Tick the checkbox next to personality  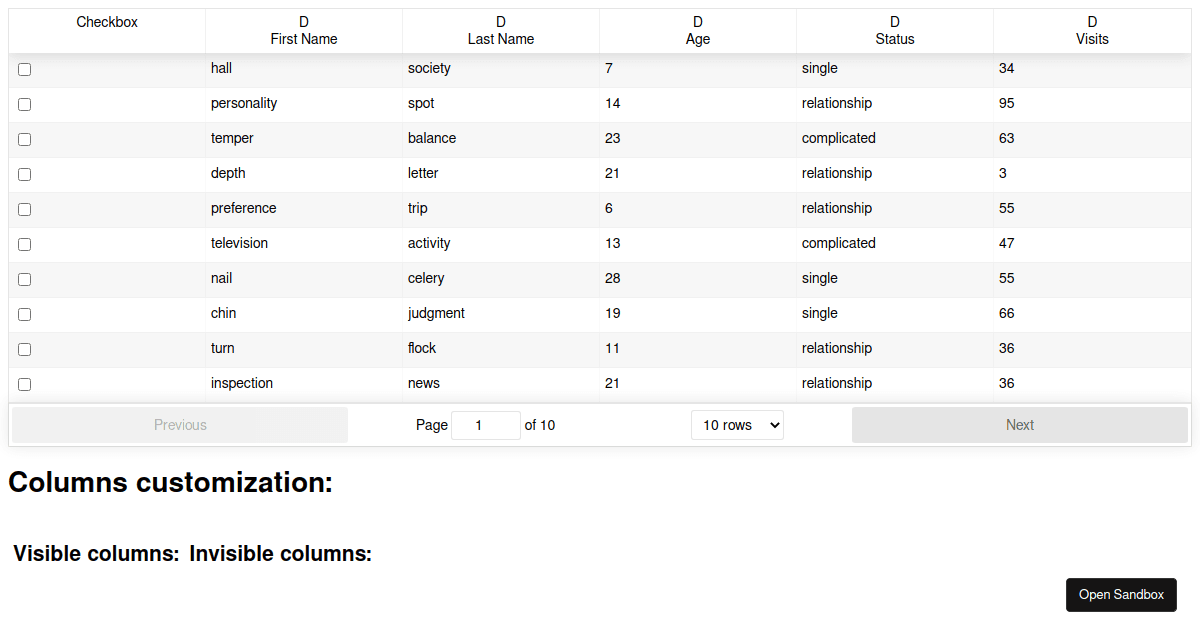[25, 105]
